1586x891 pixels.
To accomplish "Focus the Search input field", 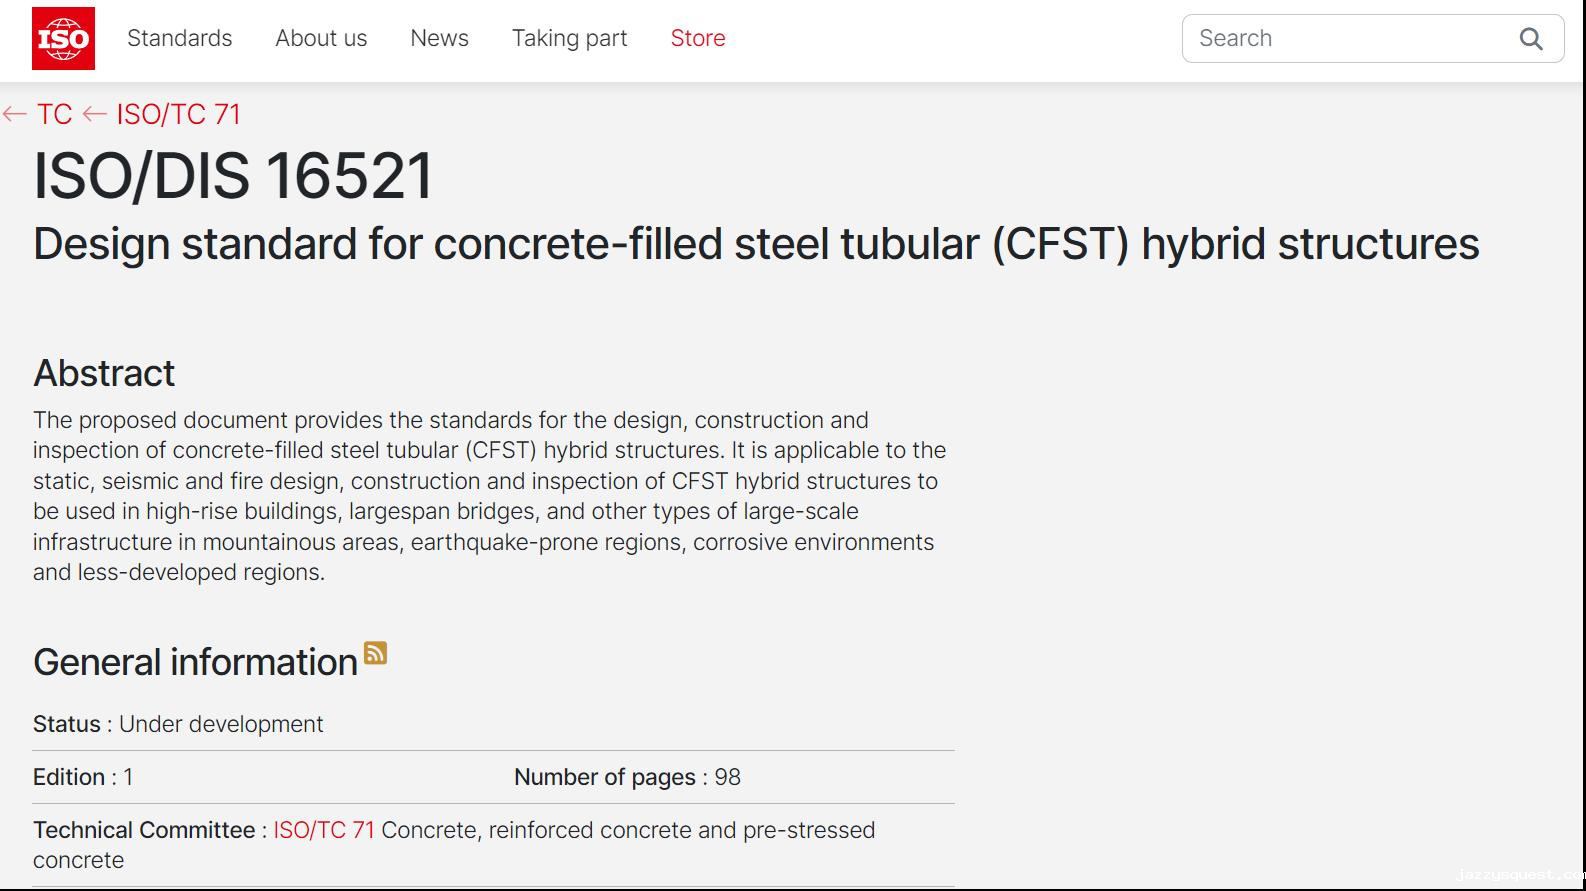I will click(1340, 39).
